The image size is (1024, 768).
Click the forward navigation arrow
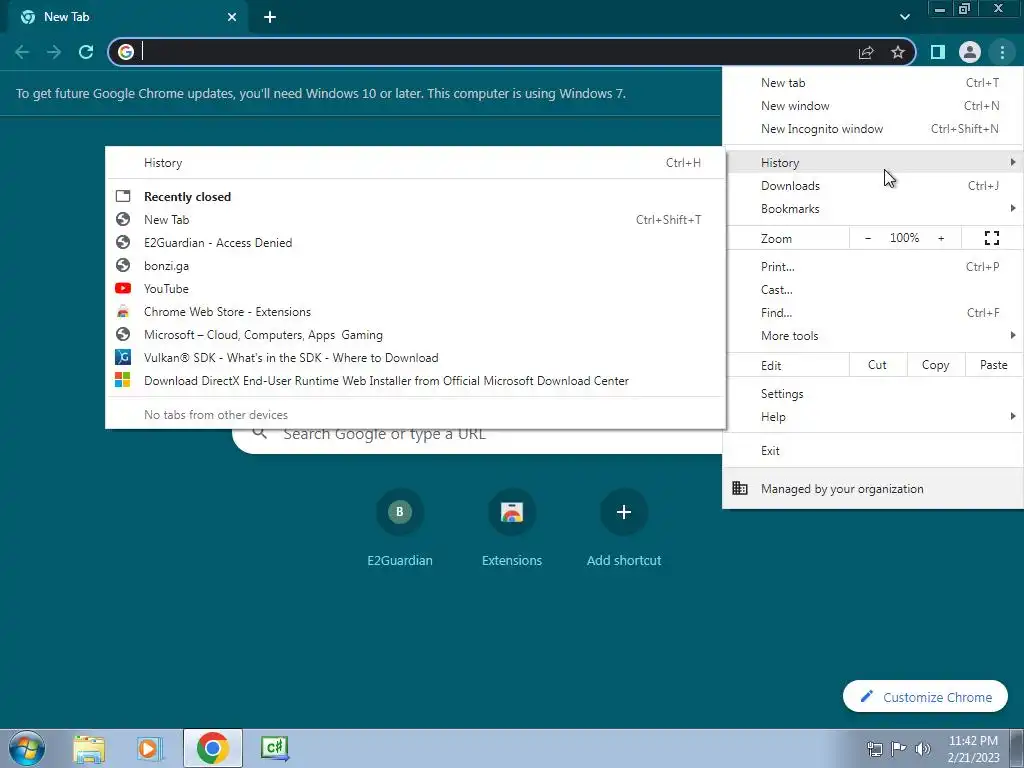point(54,52)
